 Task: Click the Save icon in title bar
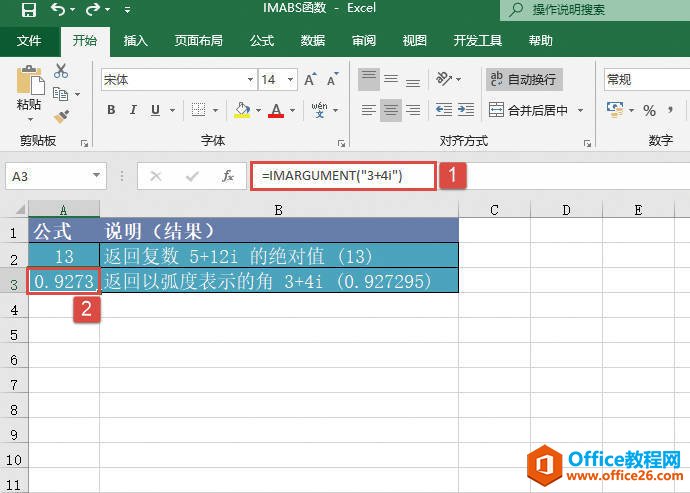pyautogui.click(x=29, y=10)
